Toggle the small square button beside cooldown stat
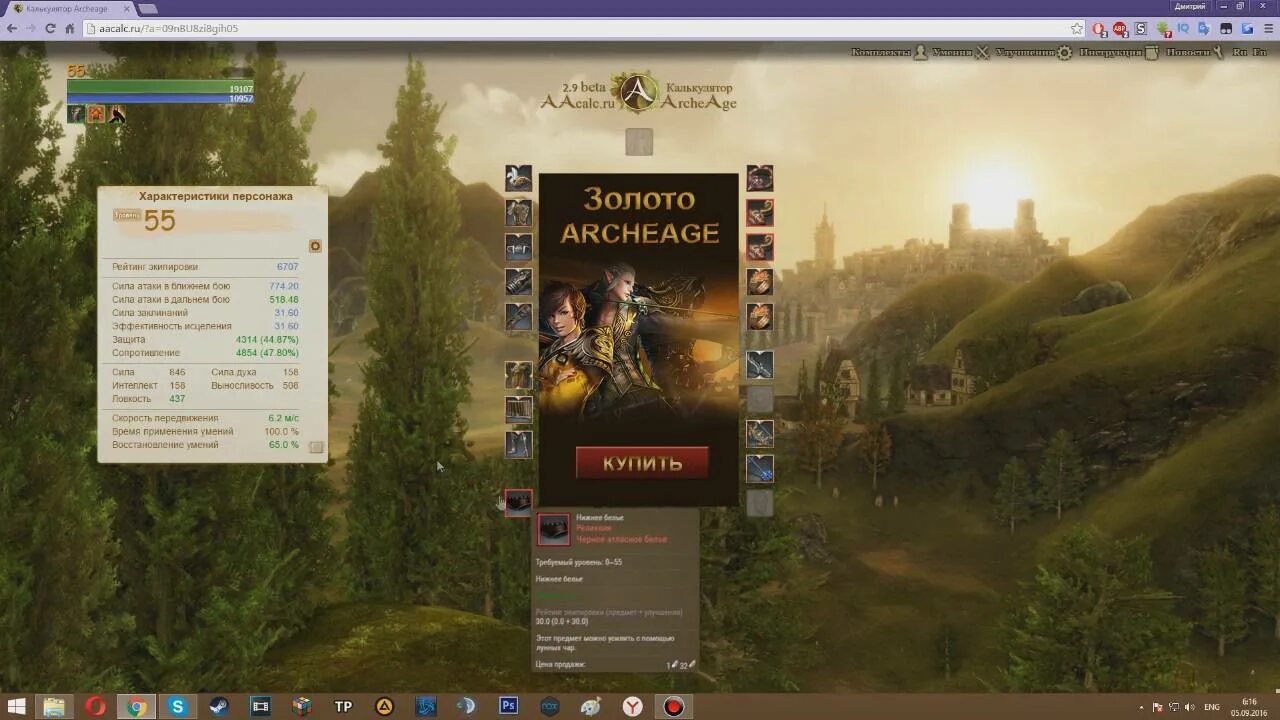This screenshot has width=1280, height=720. (x=316, y=447)
